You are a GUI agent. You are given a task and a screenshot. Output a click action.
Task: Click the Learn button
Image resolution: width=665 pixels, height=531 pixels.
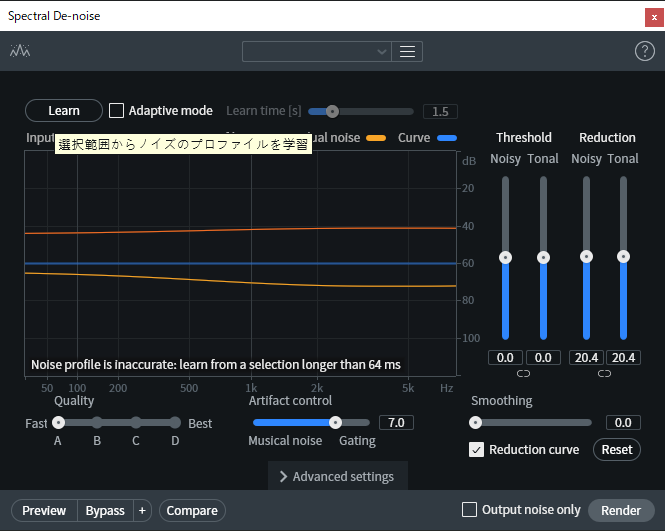point(64,111)
